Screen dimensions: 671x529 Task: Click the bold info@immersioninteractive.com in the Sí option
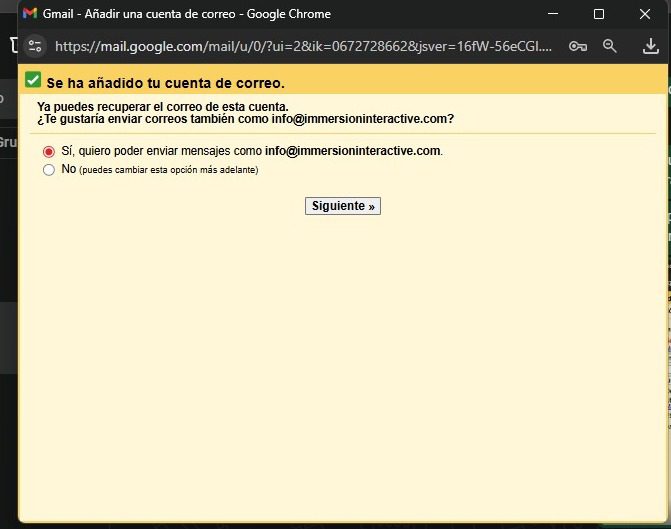click(x=352, y=151)
